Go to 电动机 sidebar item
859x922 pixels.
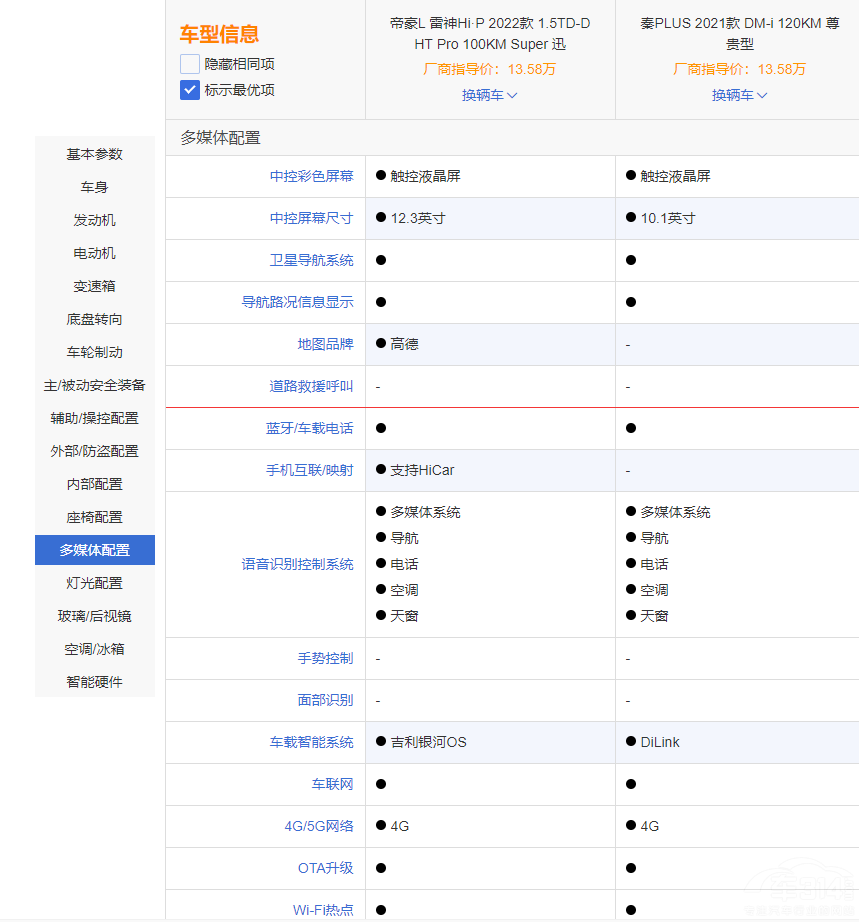[95, 253]
